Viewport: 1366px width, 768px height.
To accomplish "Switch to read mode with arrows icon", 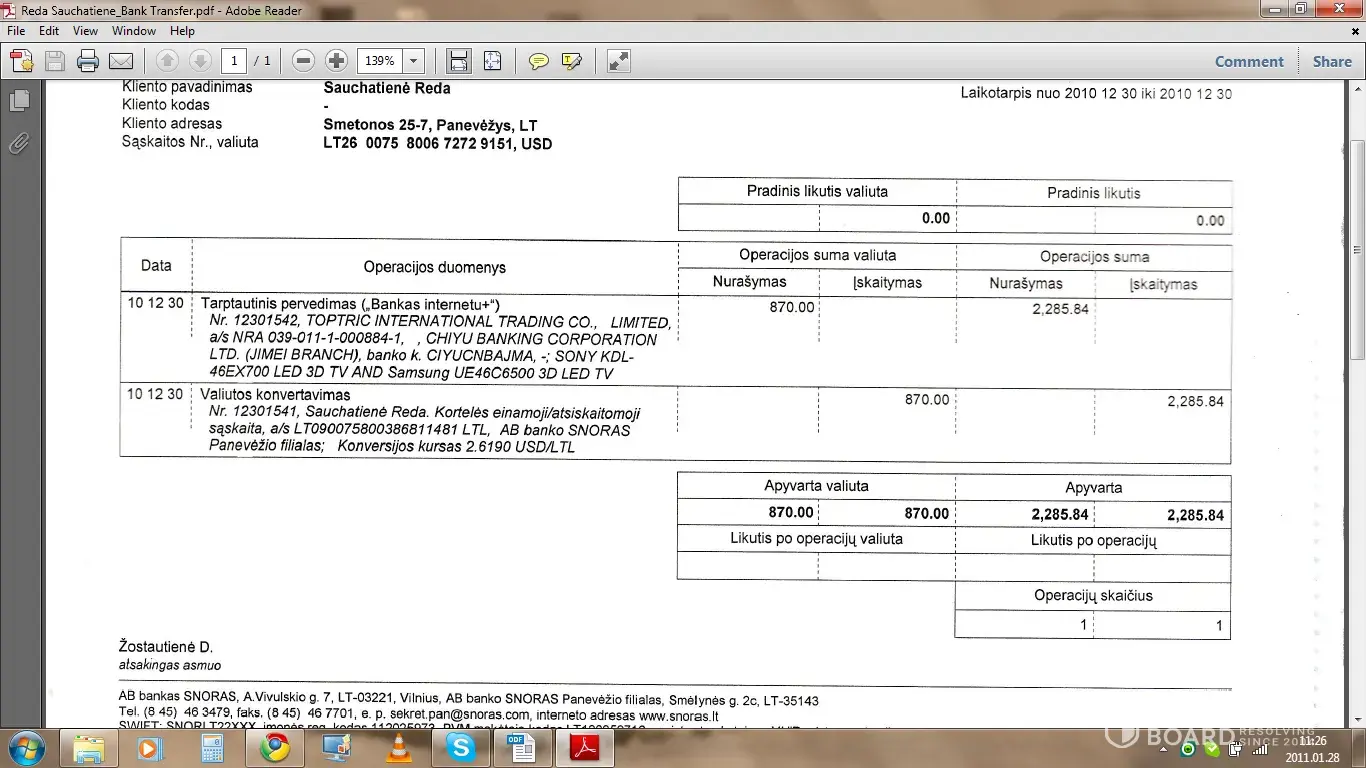I will [x=619, y=61].
